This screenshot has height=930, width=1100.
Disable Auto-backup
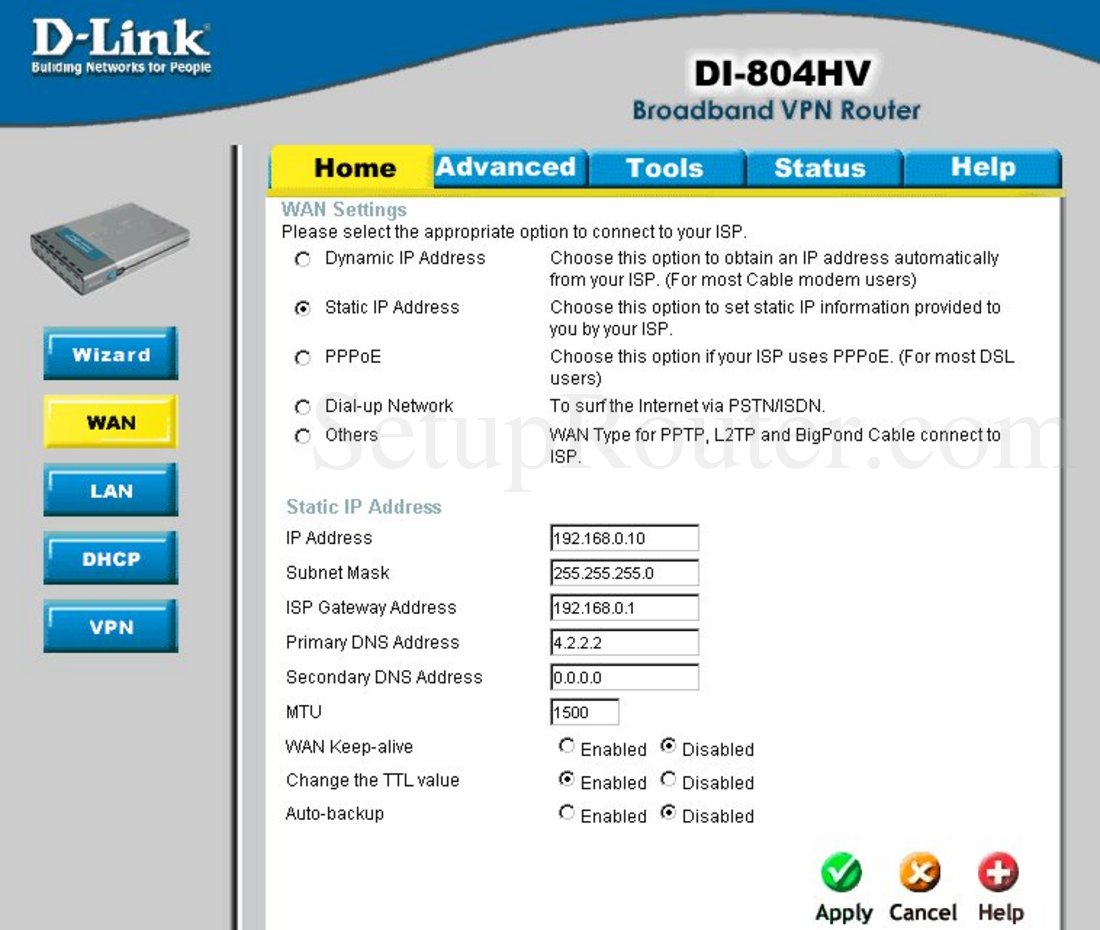point(669,814)
